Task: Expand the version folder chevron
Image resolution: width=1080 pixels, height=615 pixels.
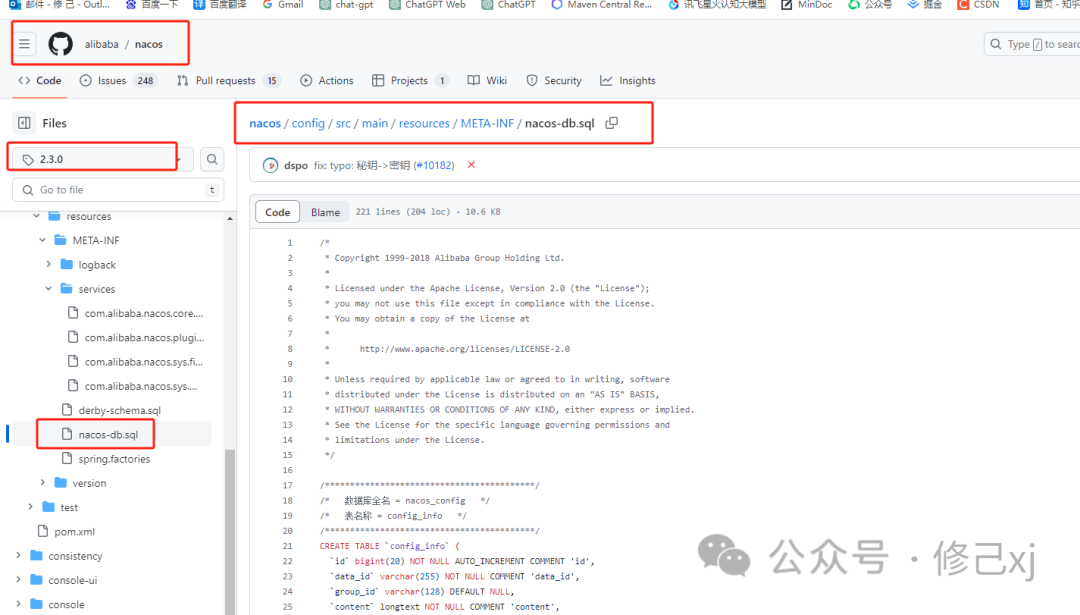Action: [x=43, y=483]
